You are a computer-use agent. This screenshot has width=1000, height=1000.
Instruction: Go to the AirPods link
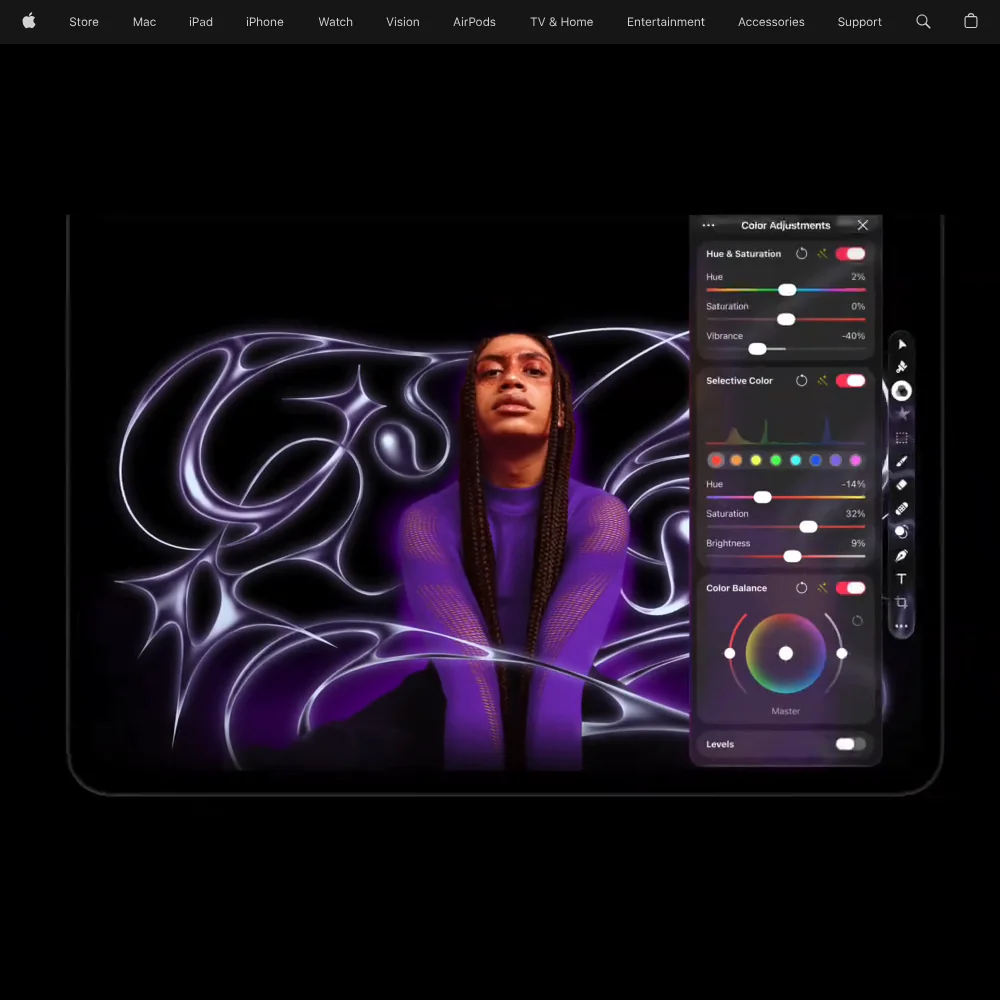pos(474,22)
